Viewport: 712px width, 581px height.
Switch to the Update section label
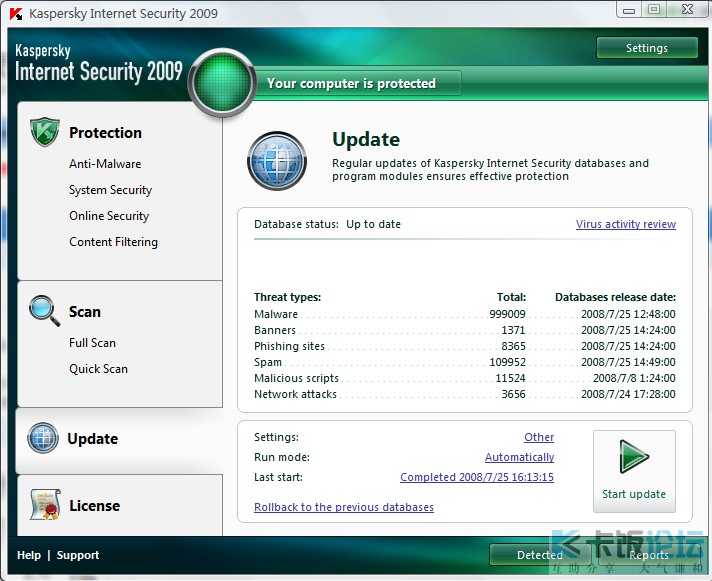pyautogui.click(x=93, y=438)
